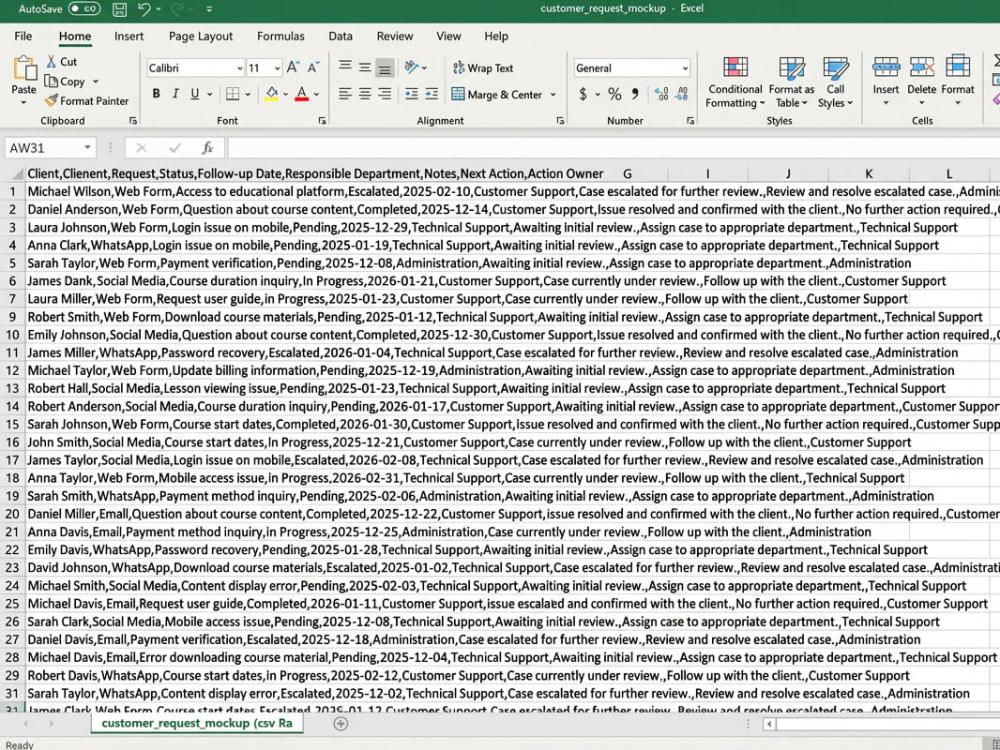Click Top Align icon
Image resolution: width=1000 pixels, height=750 pixels.
[345, 67]
